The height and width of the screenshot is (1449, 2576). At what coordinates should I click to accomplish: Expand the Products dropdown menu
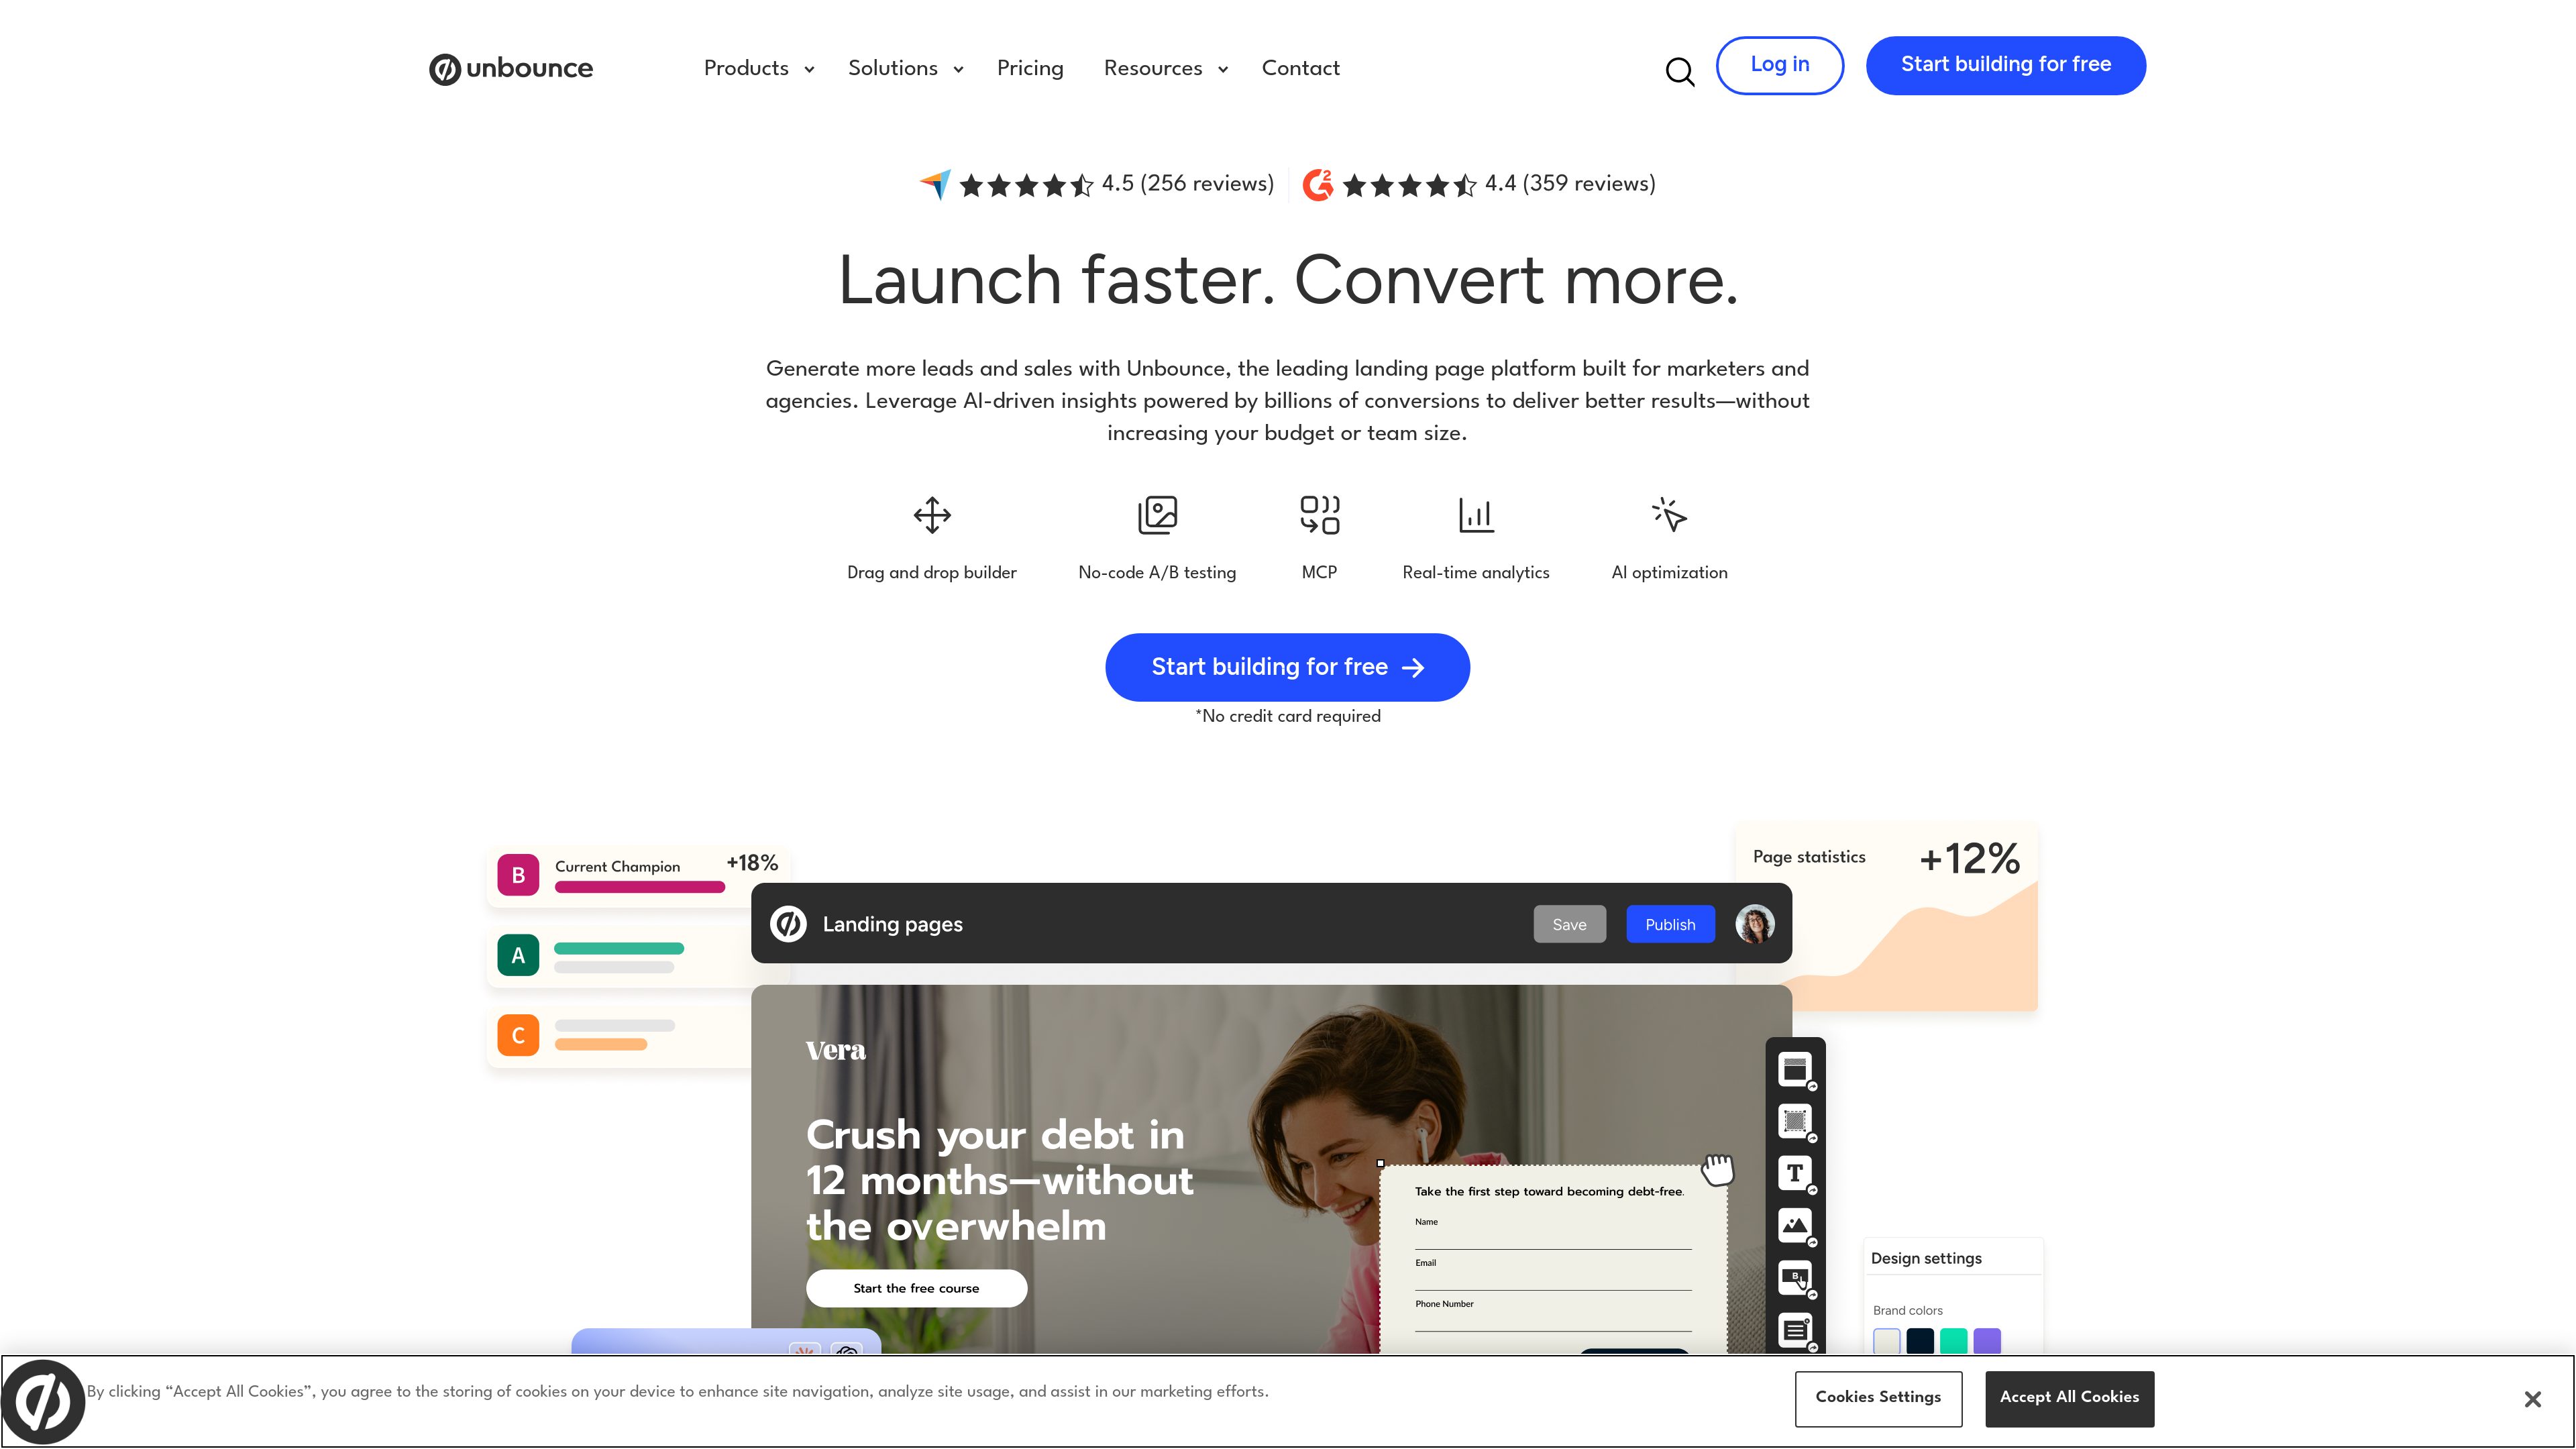(x=759, y=68)
